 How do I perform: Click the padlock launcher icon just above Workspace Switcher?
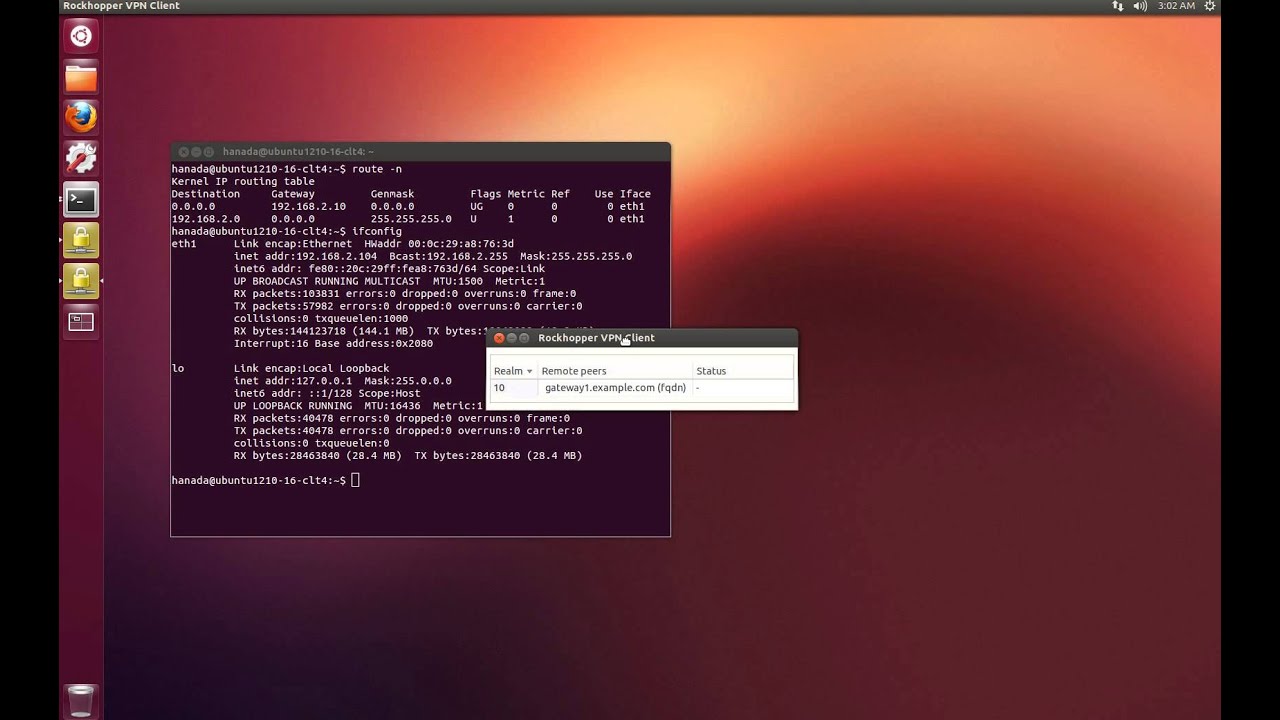point(81,281)
